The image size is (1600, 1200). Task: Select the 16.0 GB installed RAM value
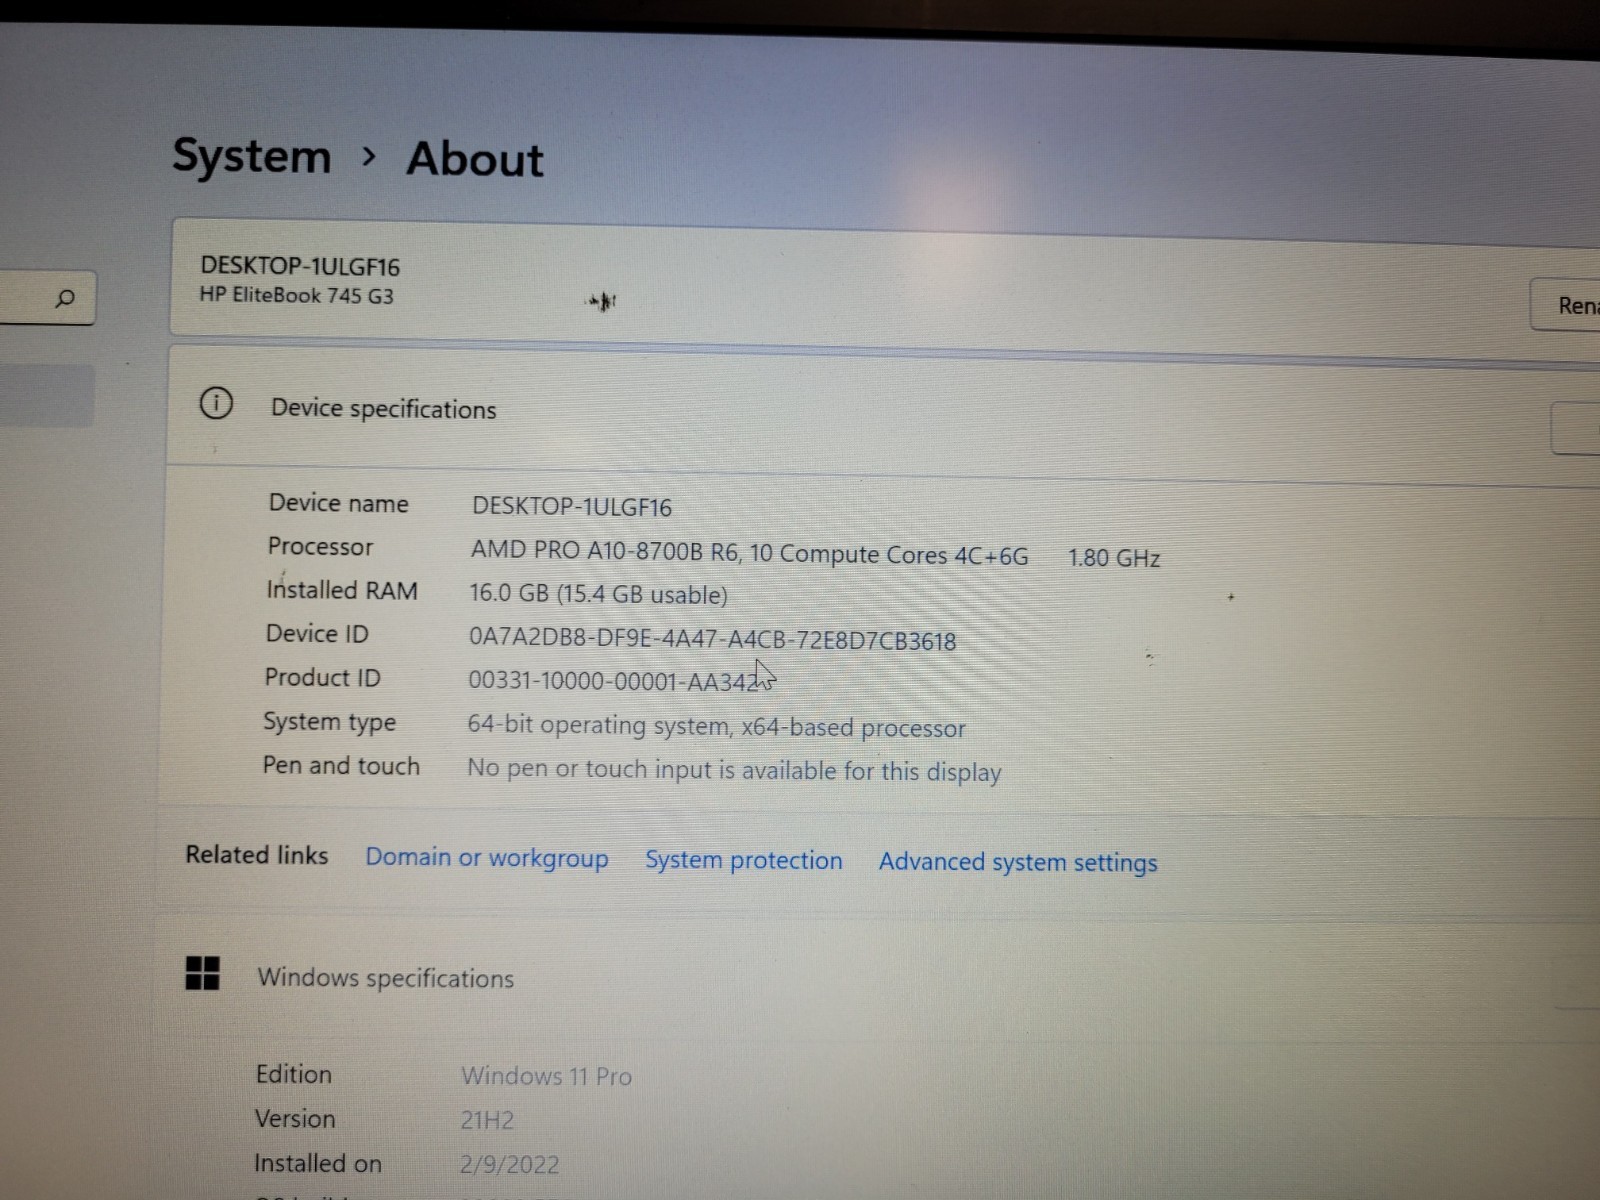[598, 594]
